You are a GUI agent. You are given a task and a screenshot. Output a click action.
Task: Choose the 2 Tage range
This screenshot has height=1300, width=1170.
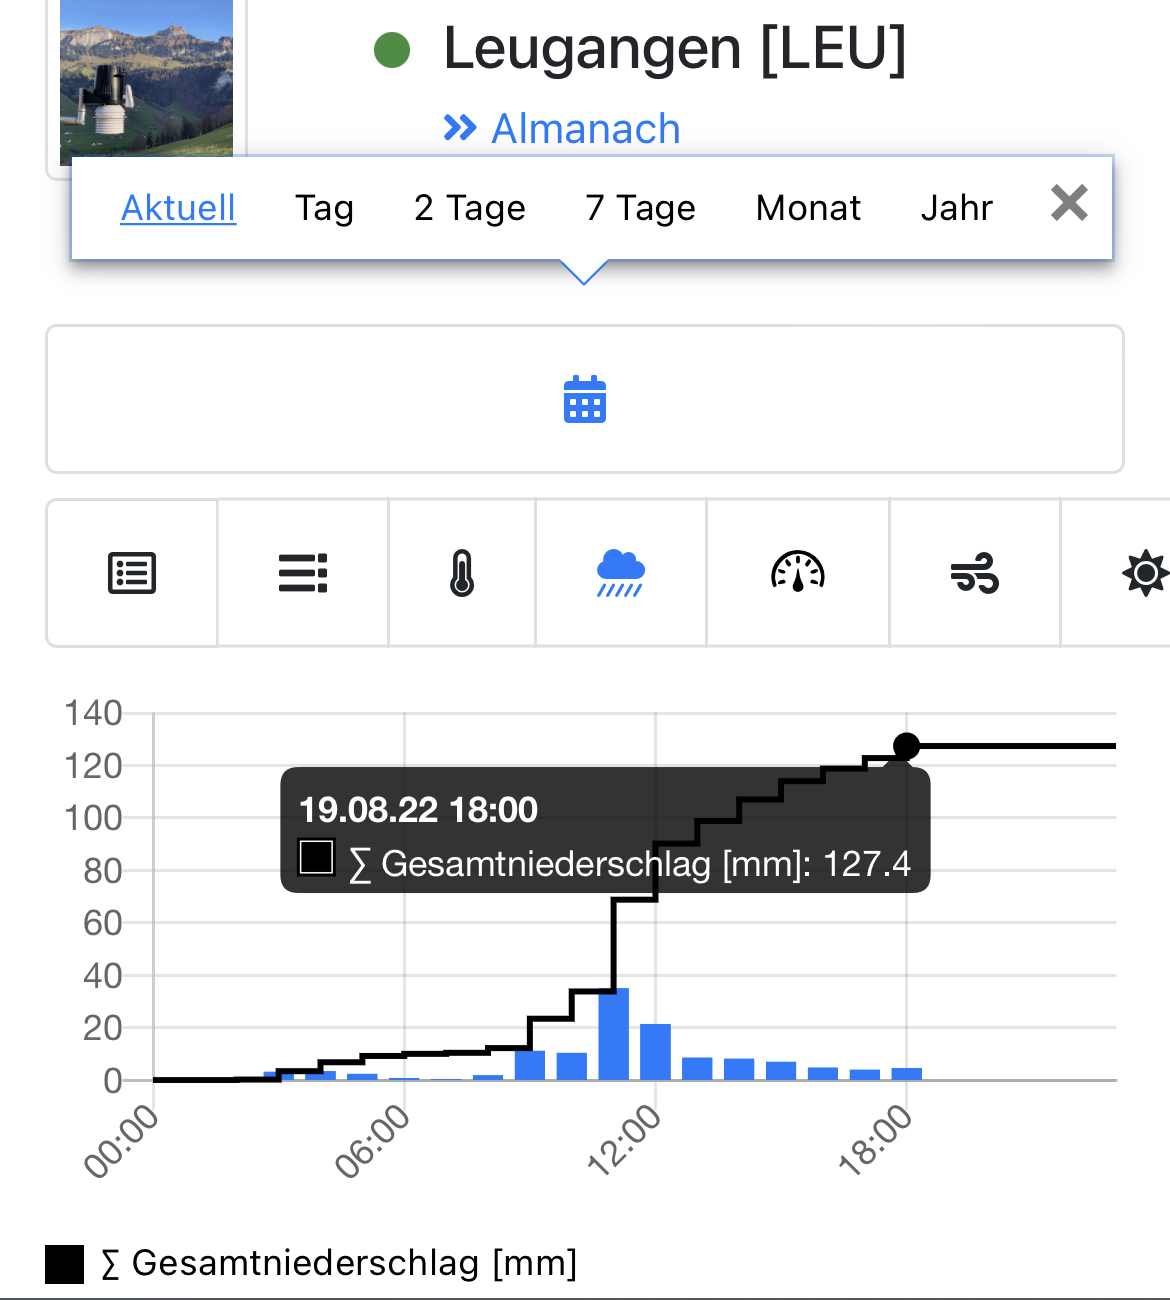(470, 208)
